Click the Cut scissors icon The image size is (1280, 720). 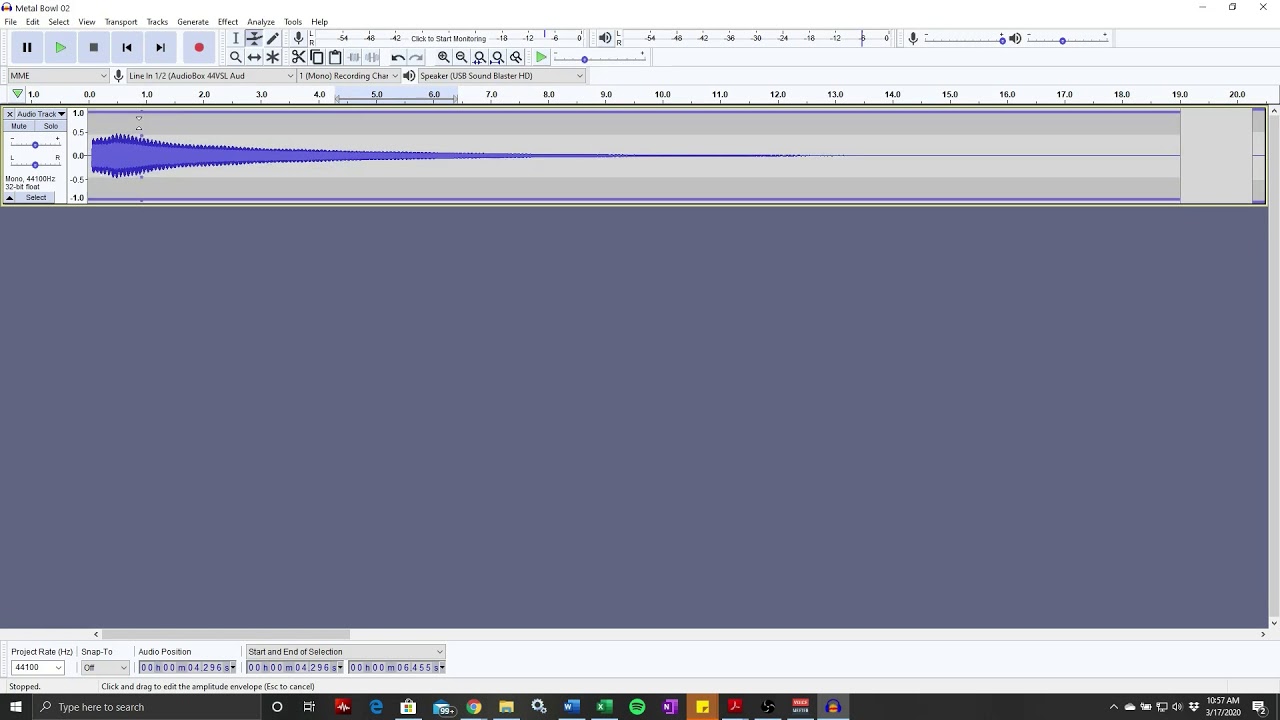pyautogui.click(x=298, y=57)
